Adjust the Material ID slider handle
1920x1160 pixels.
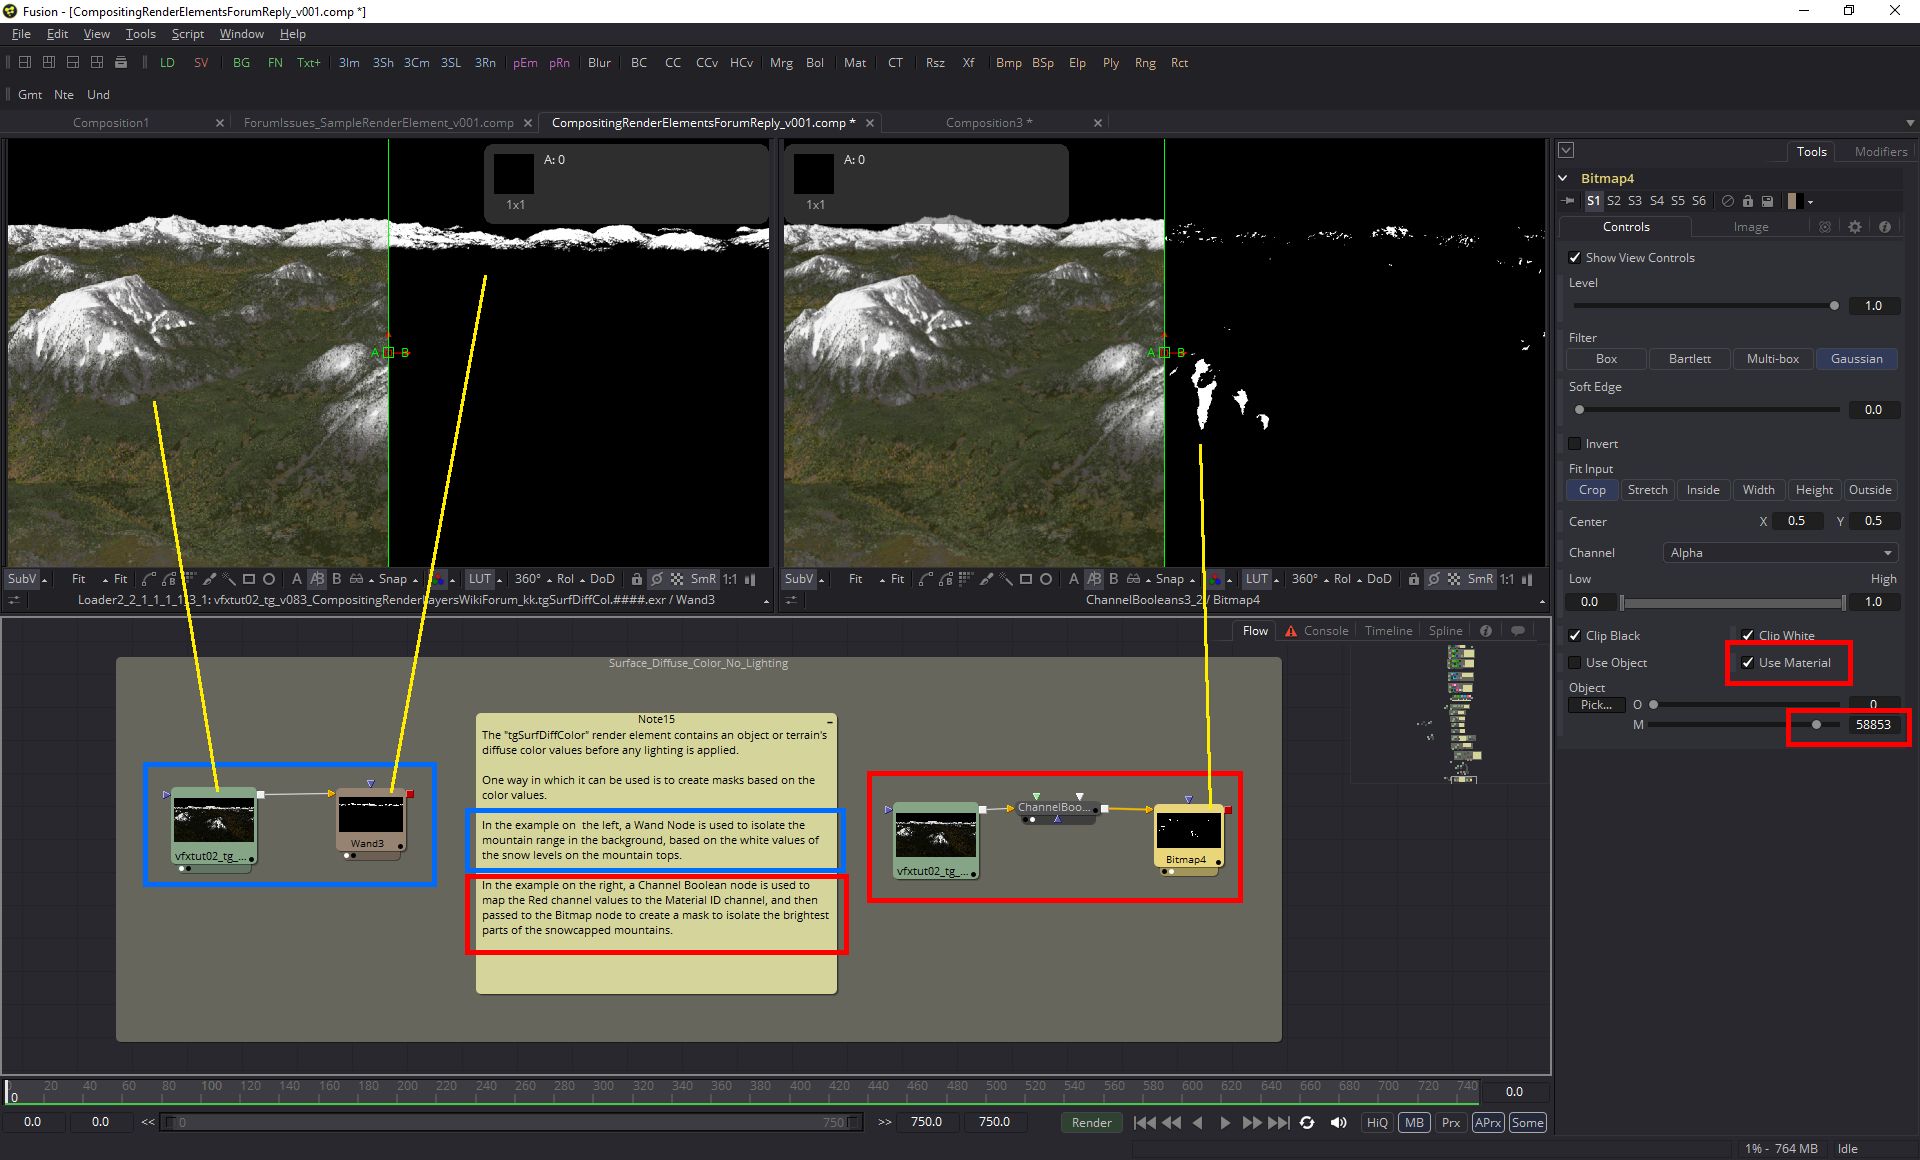1817,725
